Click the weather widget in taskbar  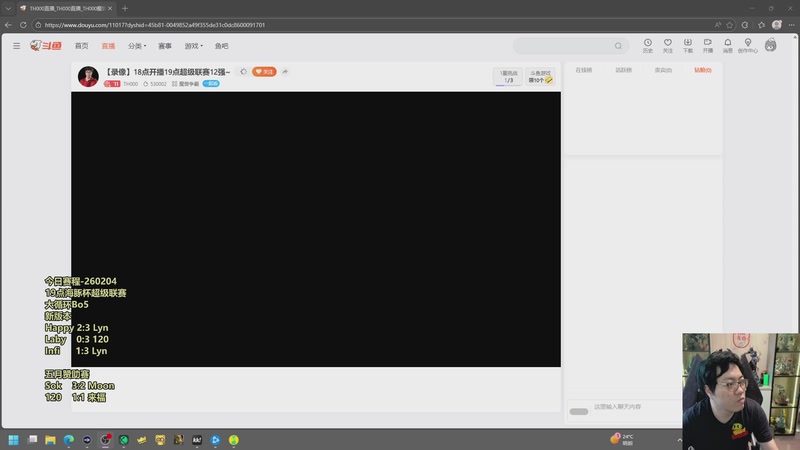622,439
